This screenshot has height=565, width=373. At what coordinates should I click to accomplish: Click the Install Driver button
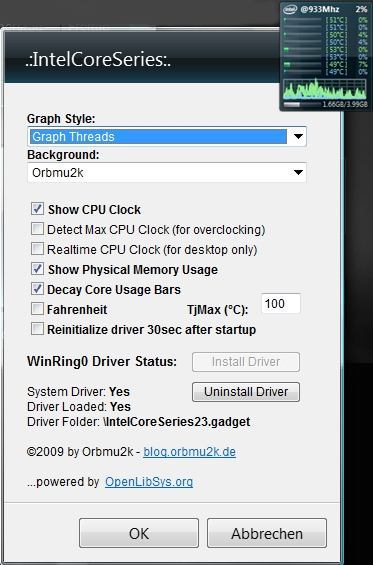pyautogui.click(x=246, y=362)
